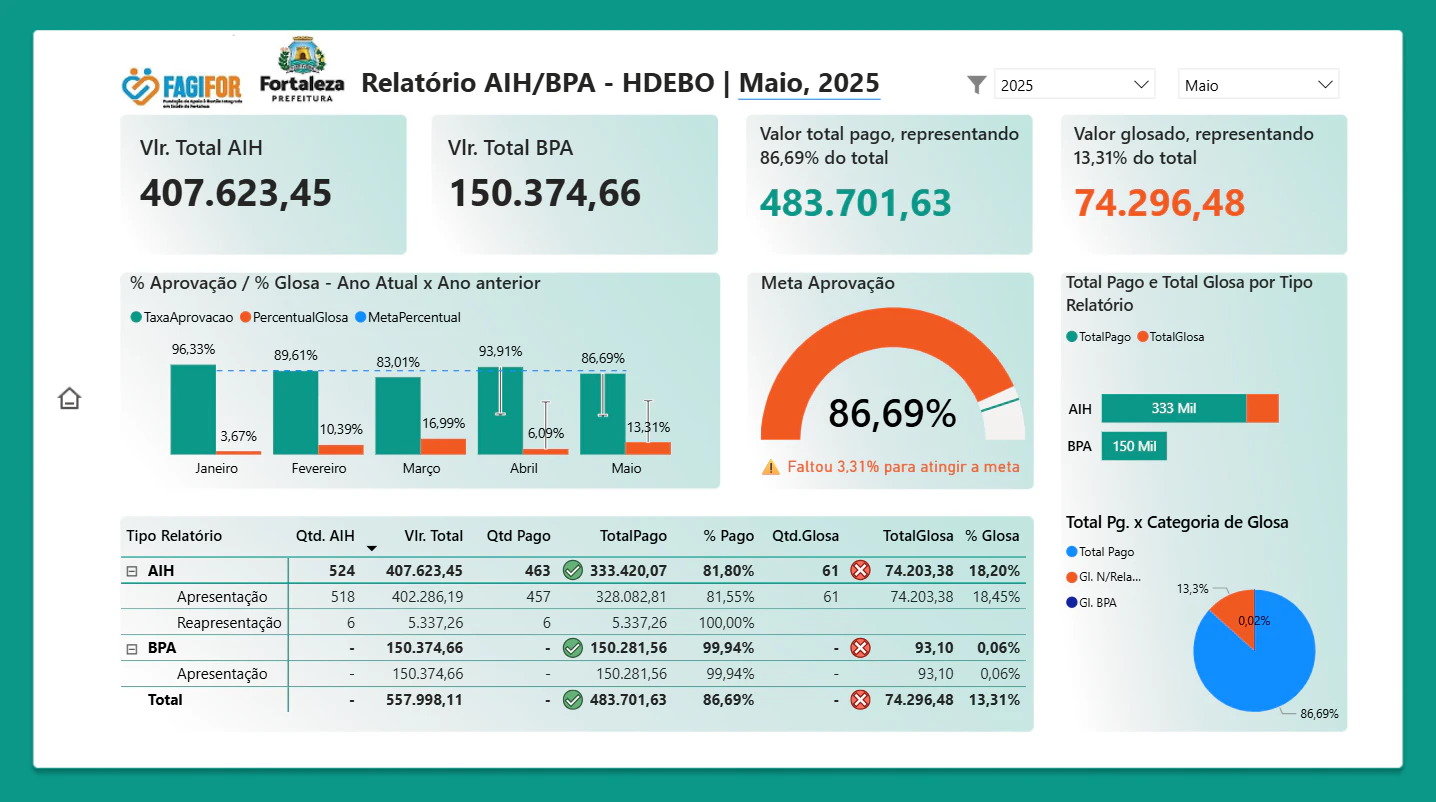Sort table by TotalPago column header
The width and height of the screenshot is (1436, 802).
[633, 536]
